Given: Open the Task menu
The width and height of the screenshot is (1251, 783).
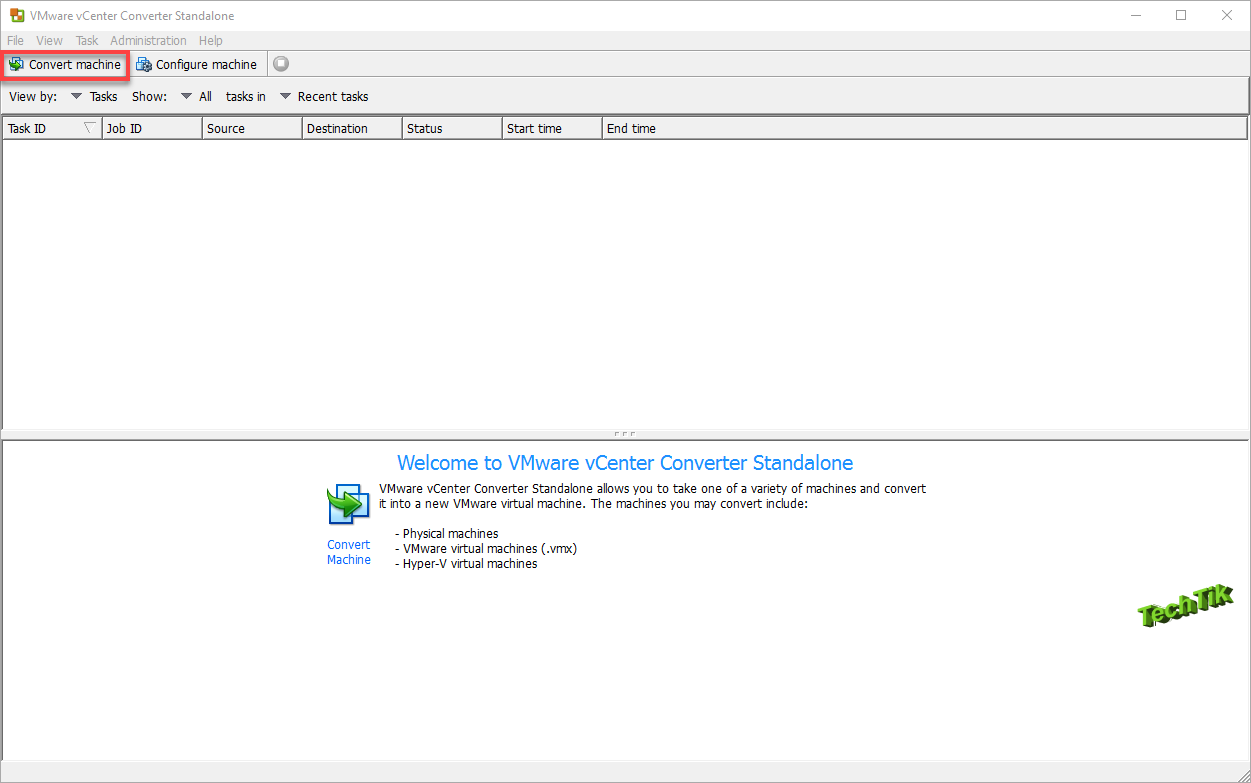Looking at the screenshot, I should (87, 41).
